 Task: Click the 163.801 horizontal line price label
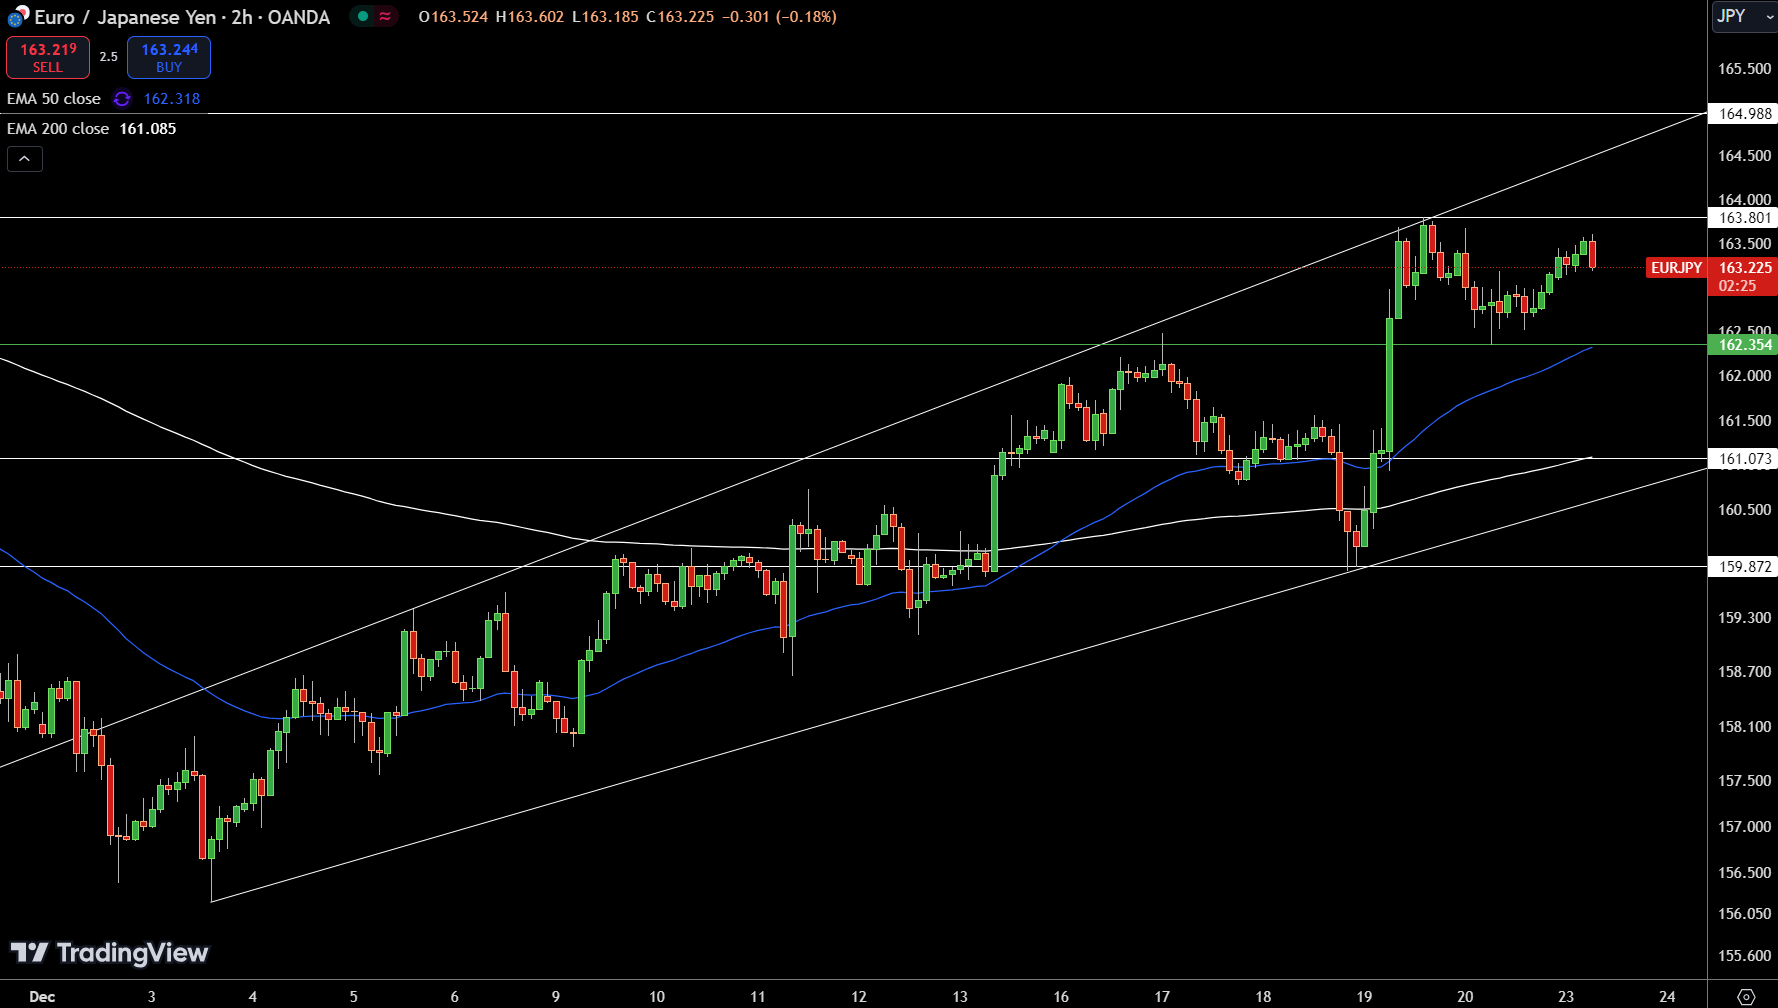(1745, 218)
